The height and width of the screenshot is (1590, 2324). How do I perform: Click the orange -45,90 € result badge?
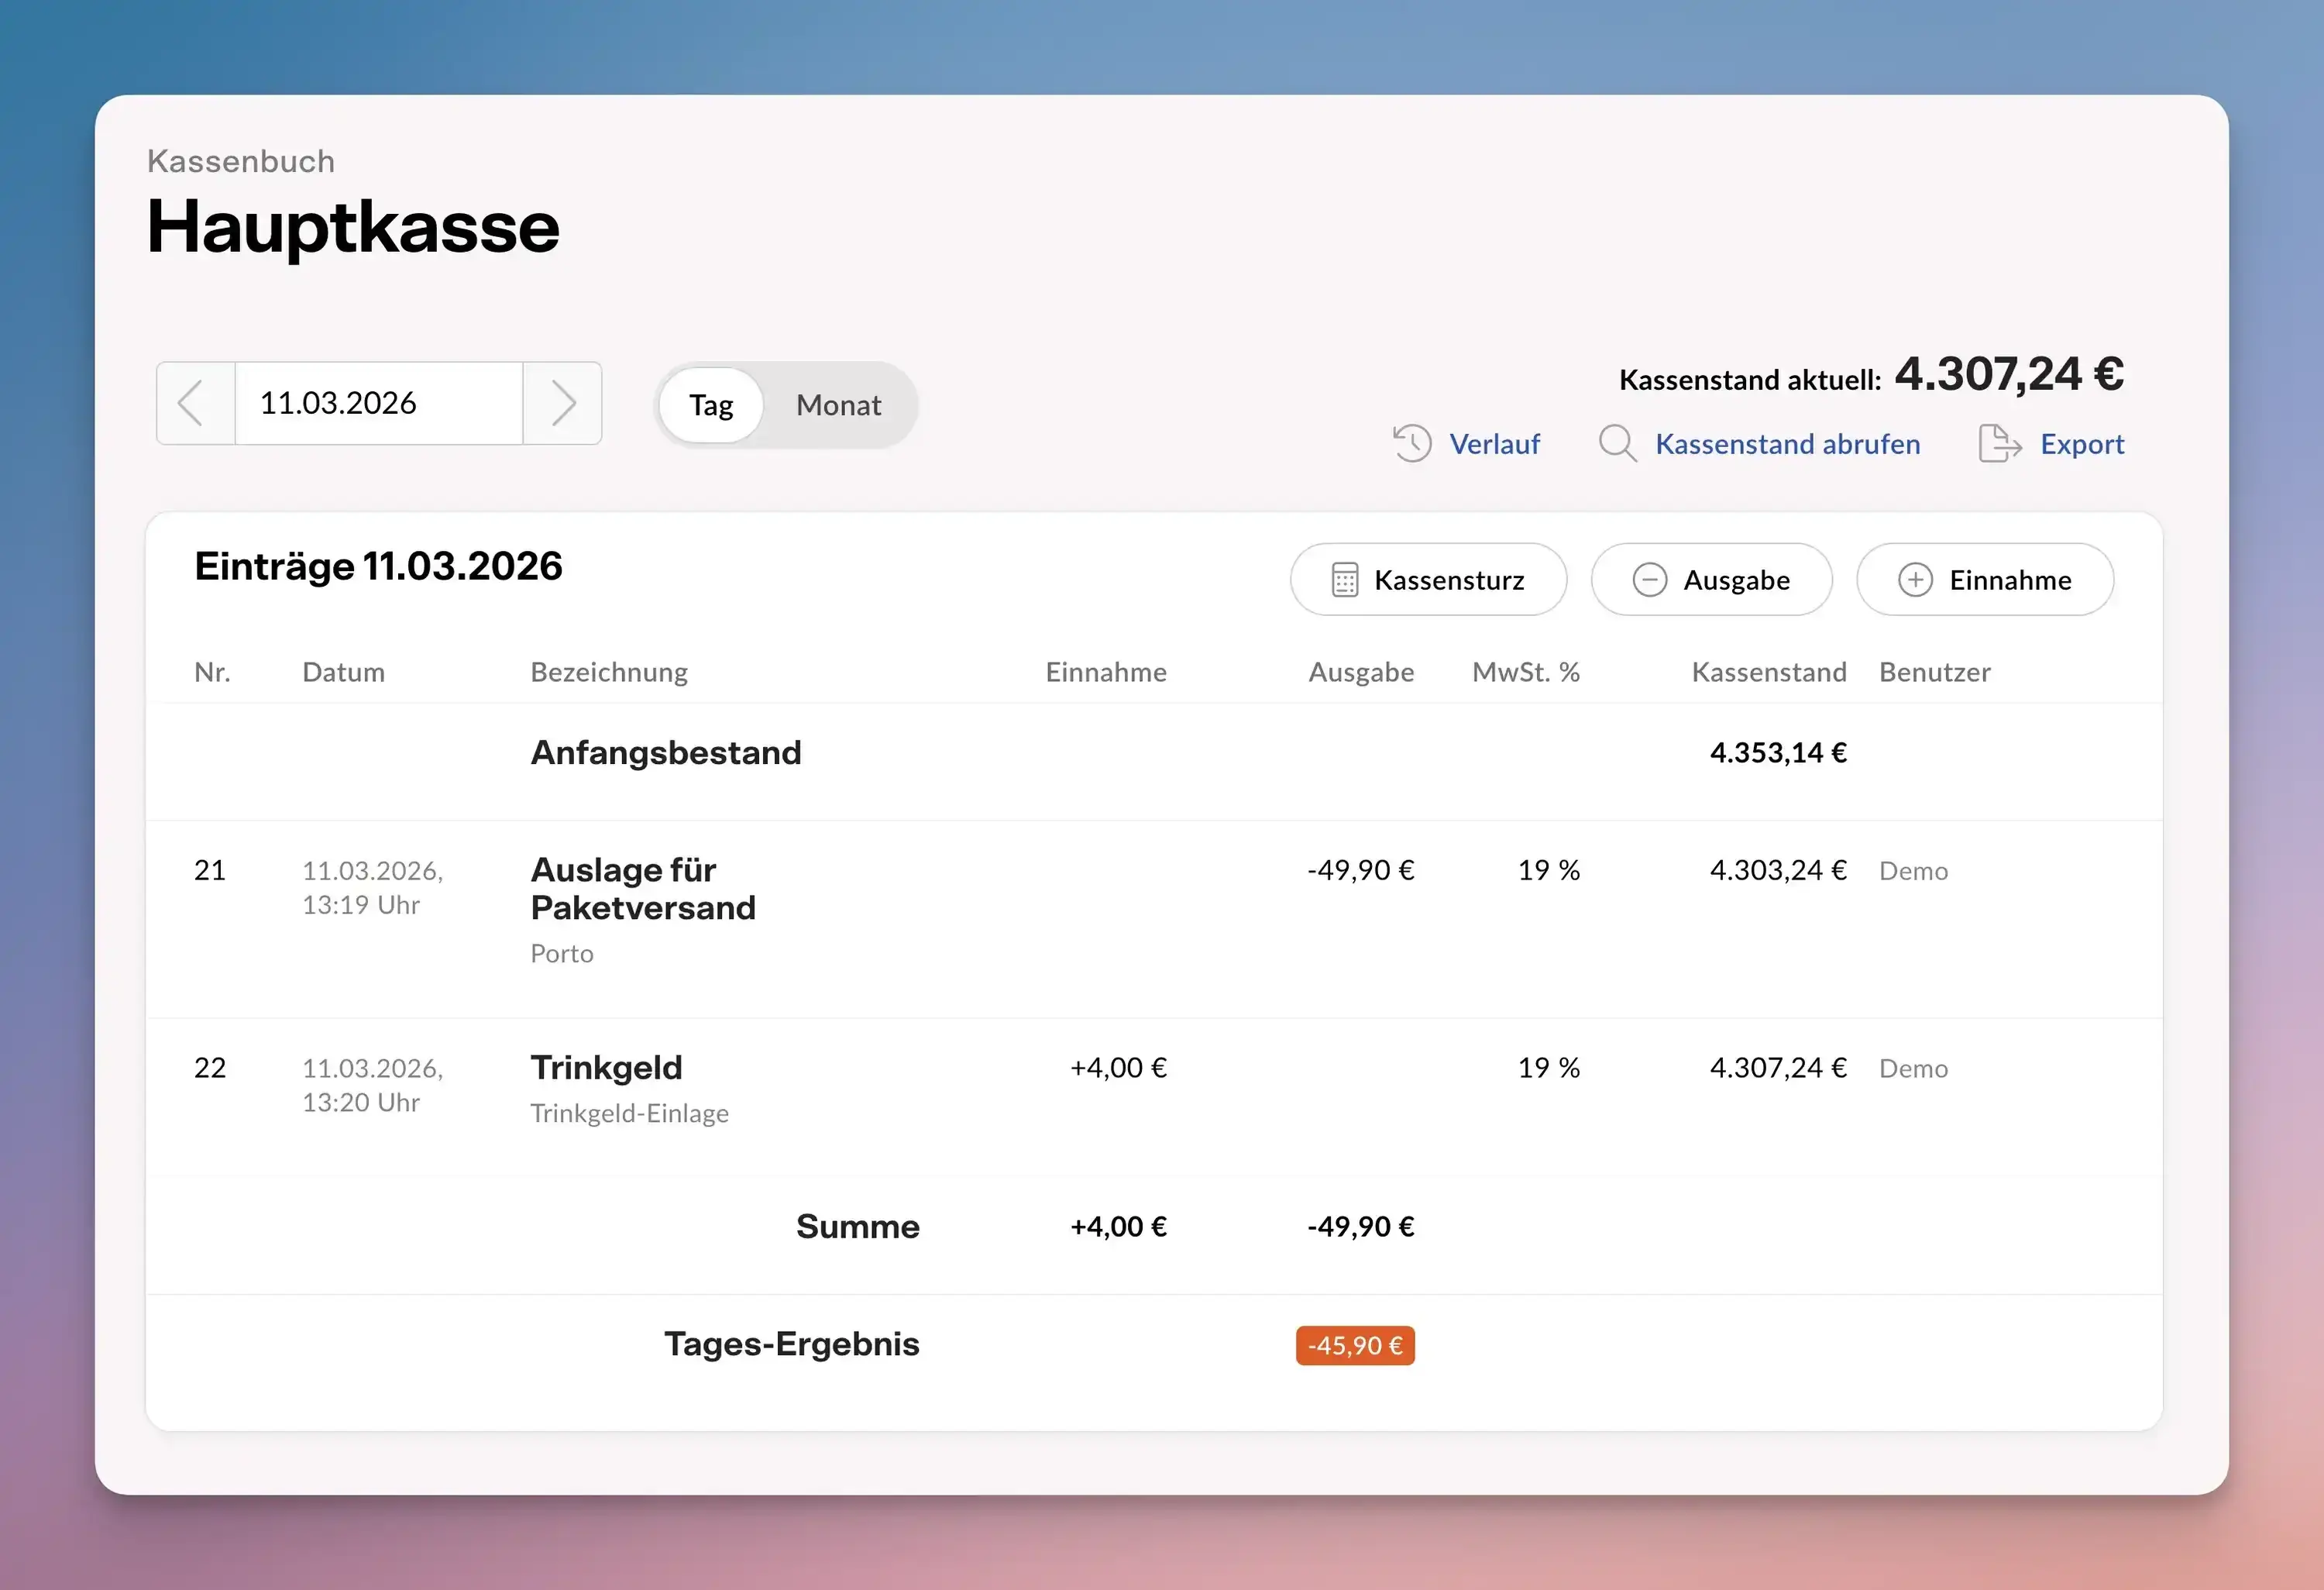1354,1345
